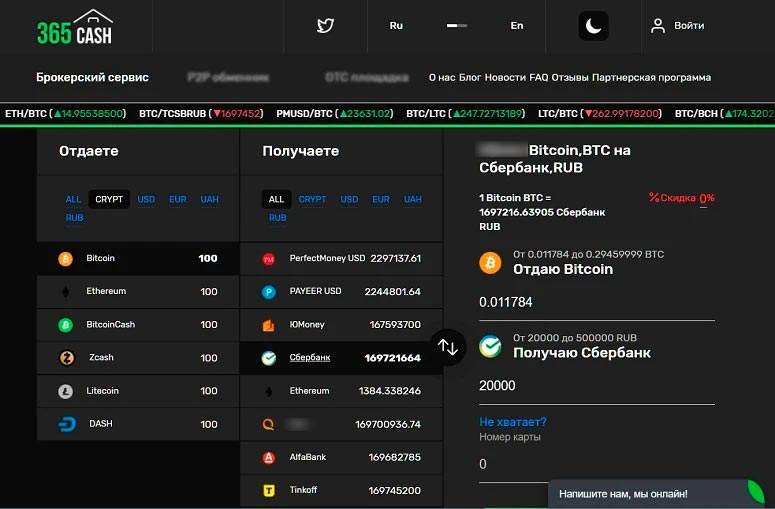Click the swap direction arrows icon
Screen dimensions: 775x509
coord(448,347)
